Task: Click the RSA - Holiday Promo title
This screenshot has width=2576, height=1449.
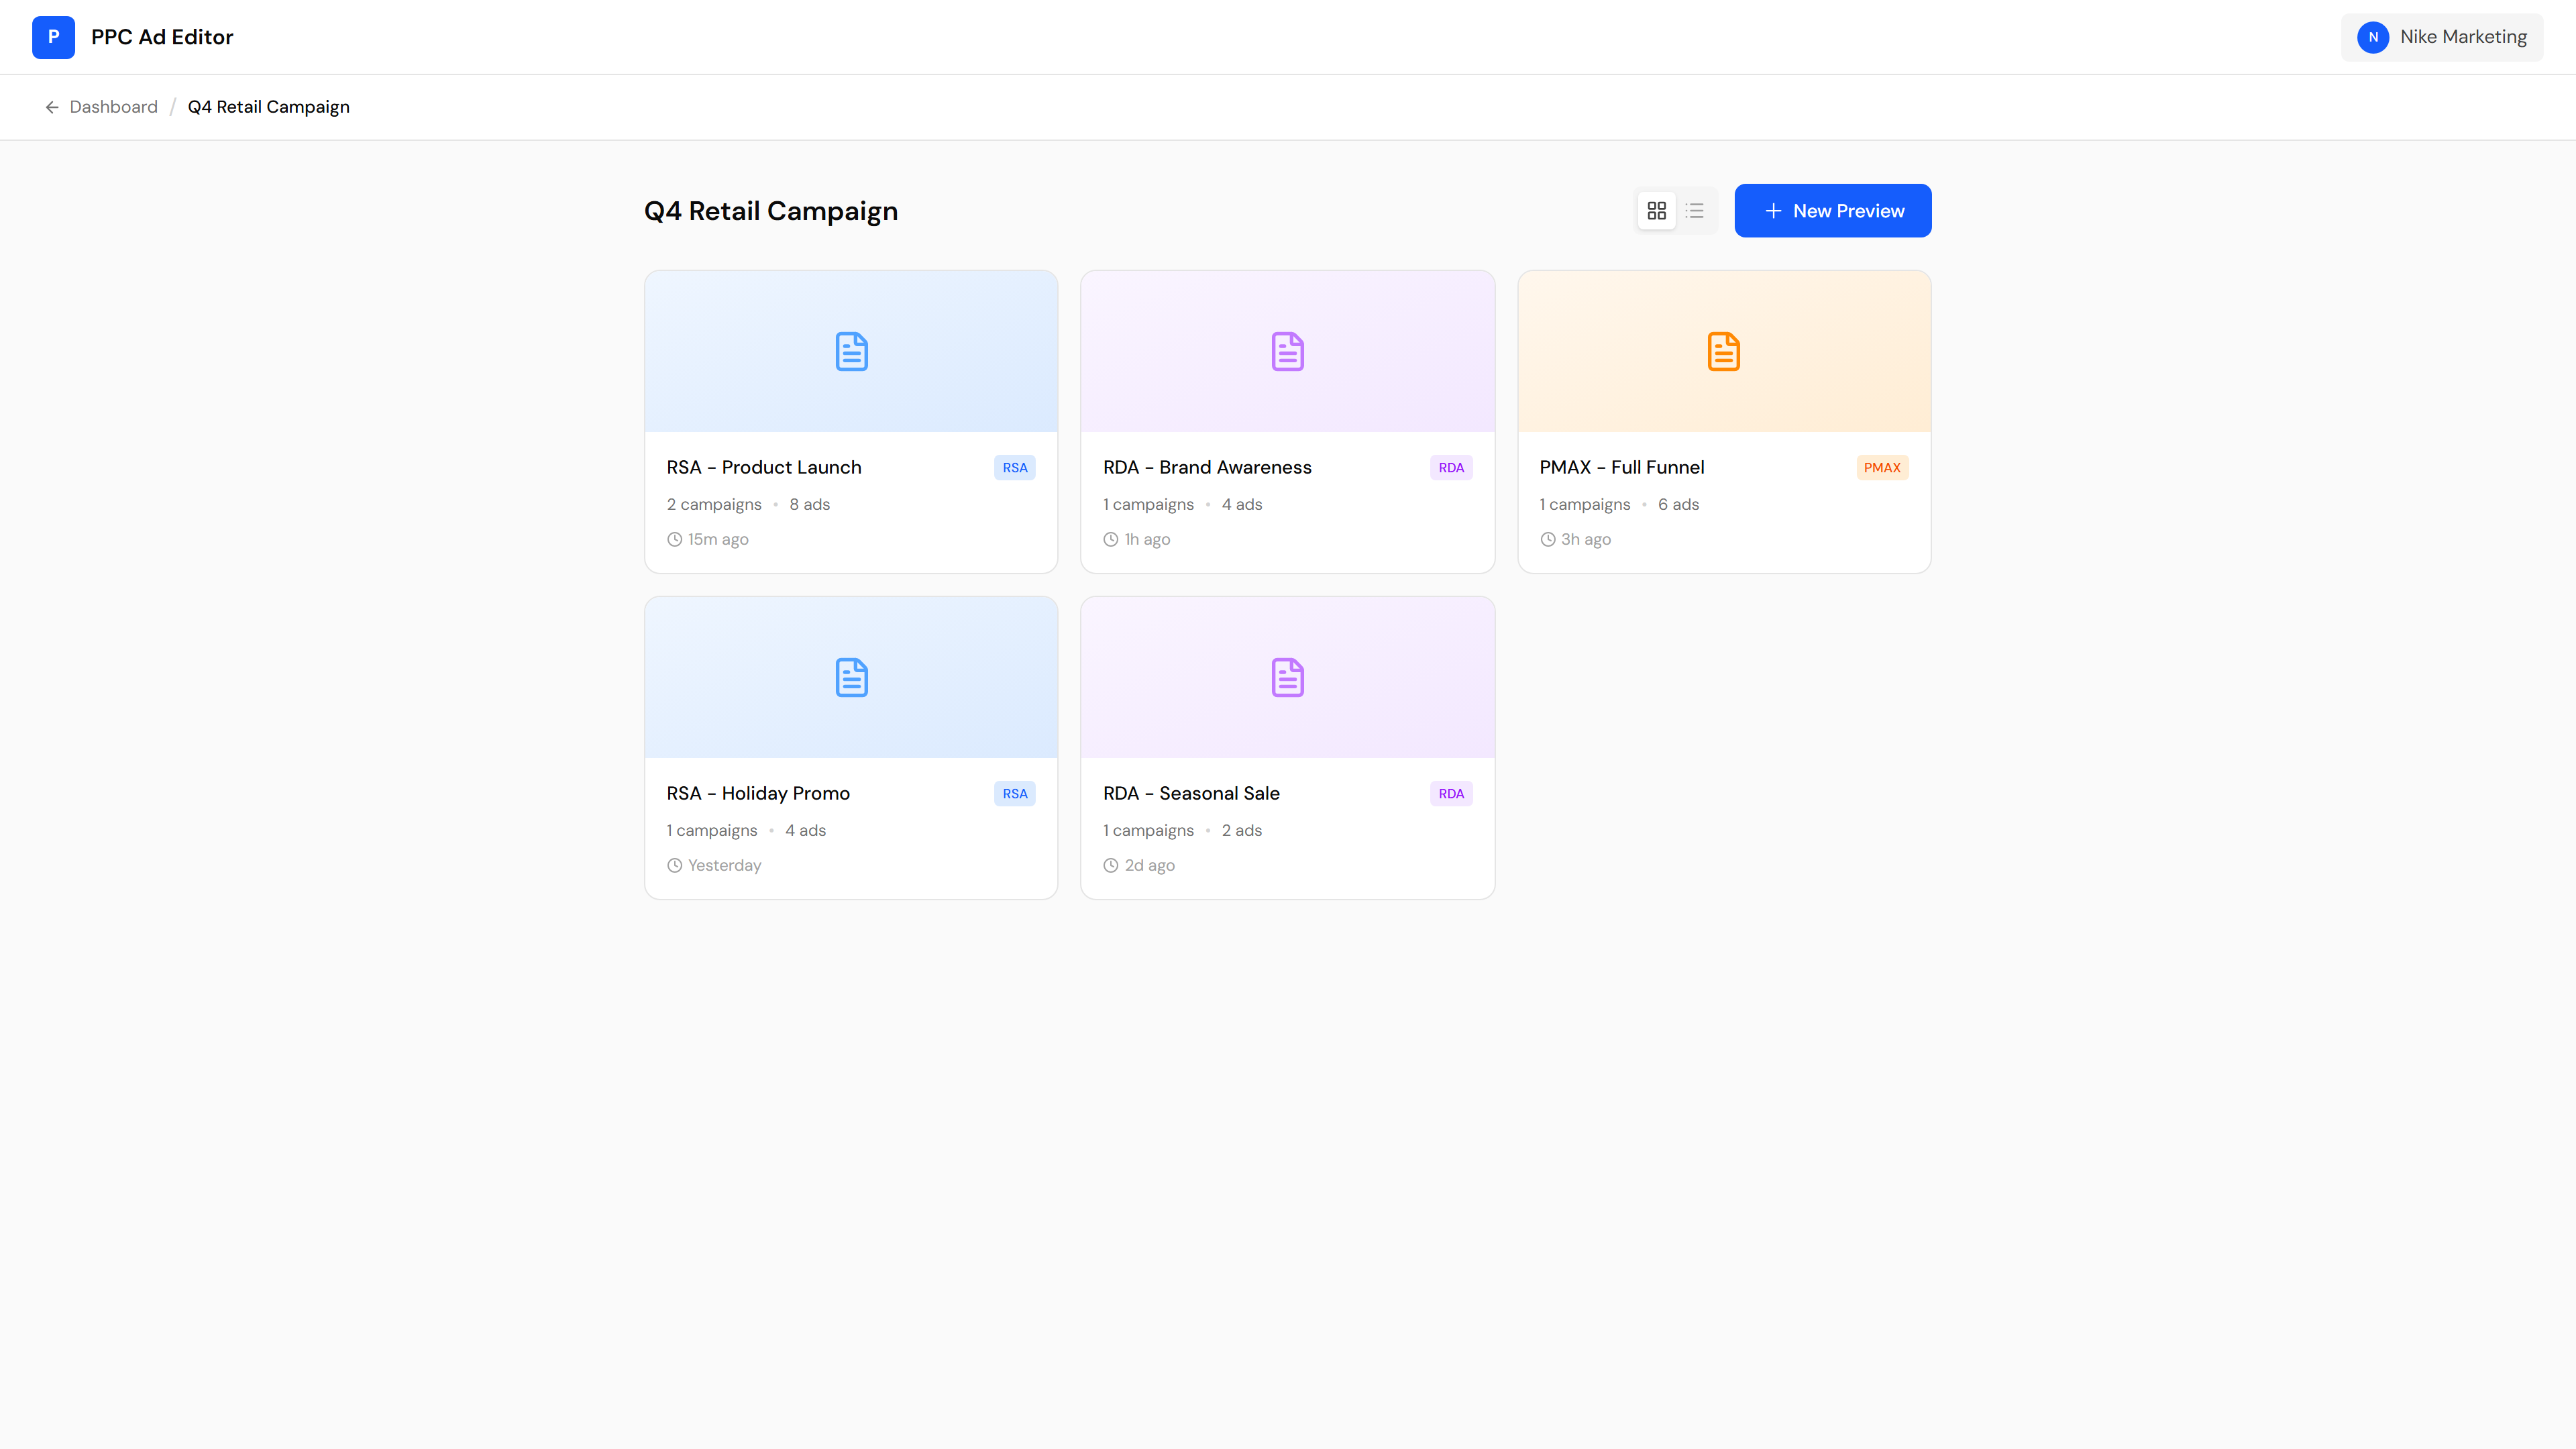Action: [758, 793]
